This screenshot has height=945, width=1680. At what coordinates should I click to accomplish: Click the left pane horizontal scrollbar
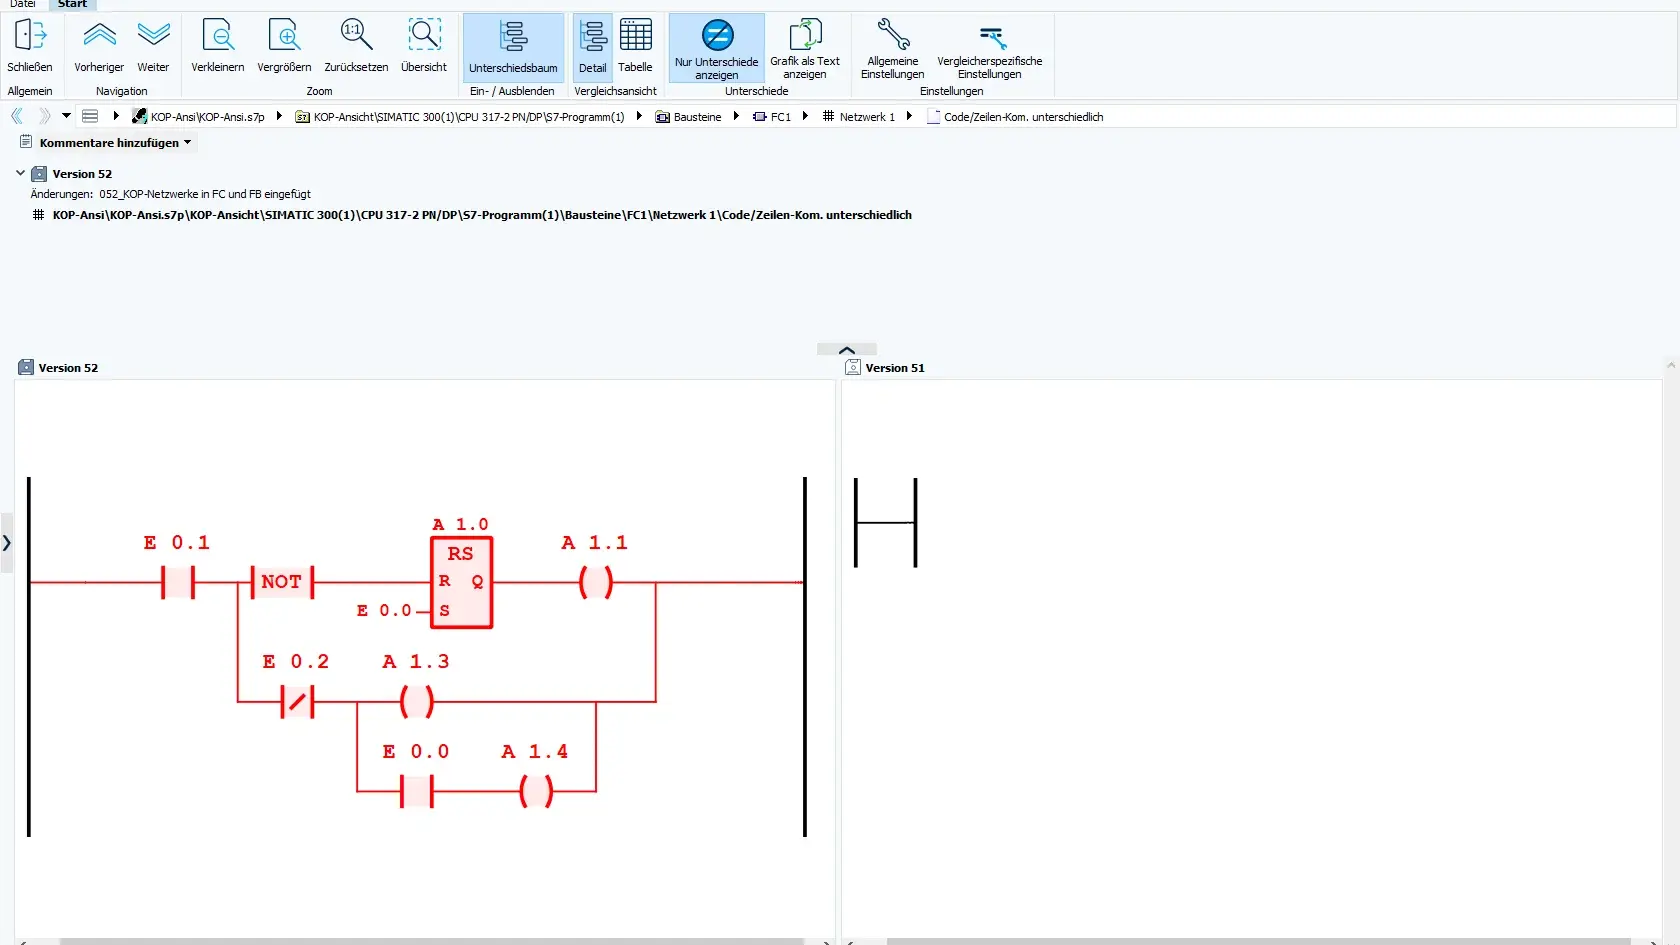431,941
